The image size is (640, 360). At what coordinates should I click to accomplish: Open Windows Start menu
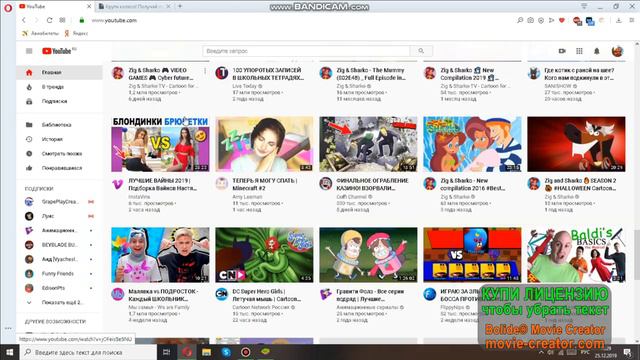[x=9, y=352]
